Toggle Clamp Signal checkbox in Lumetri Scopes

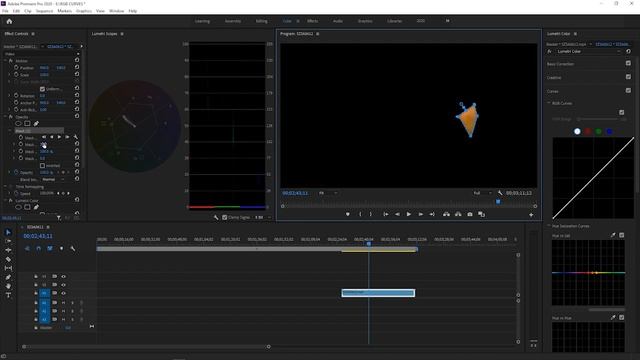click(x=224, y=218)
